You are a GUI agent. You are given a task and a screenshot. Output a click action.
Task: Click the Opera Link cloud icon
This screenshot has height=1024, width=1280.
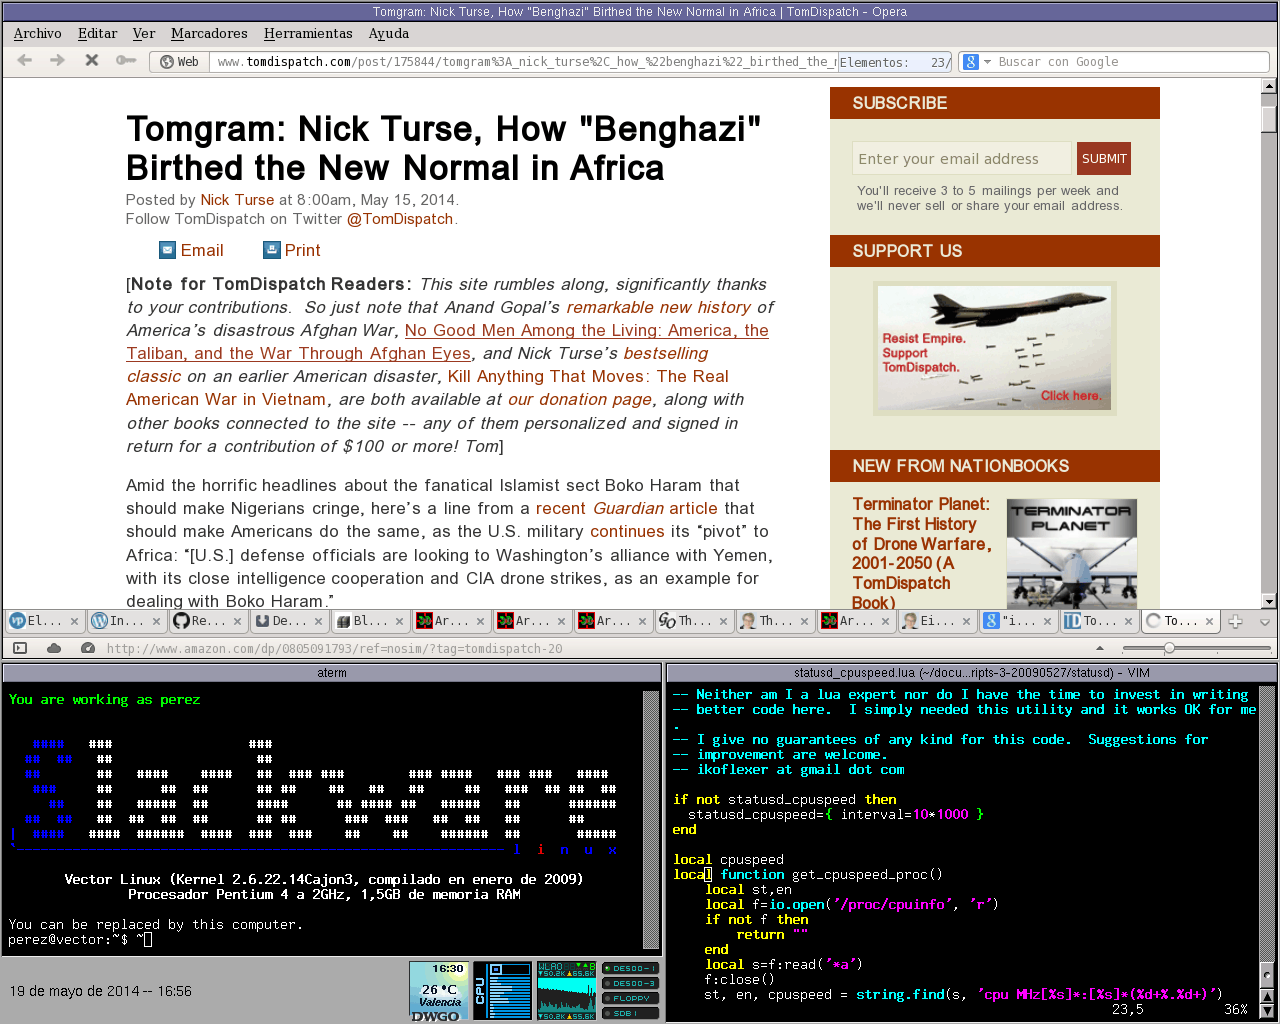click(54, 648)
